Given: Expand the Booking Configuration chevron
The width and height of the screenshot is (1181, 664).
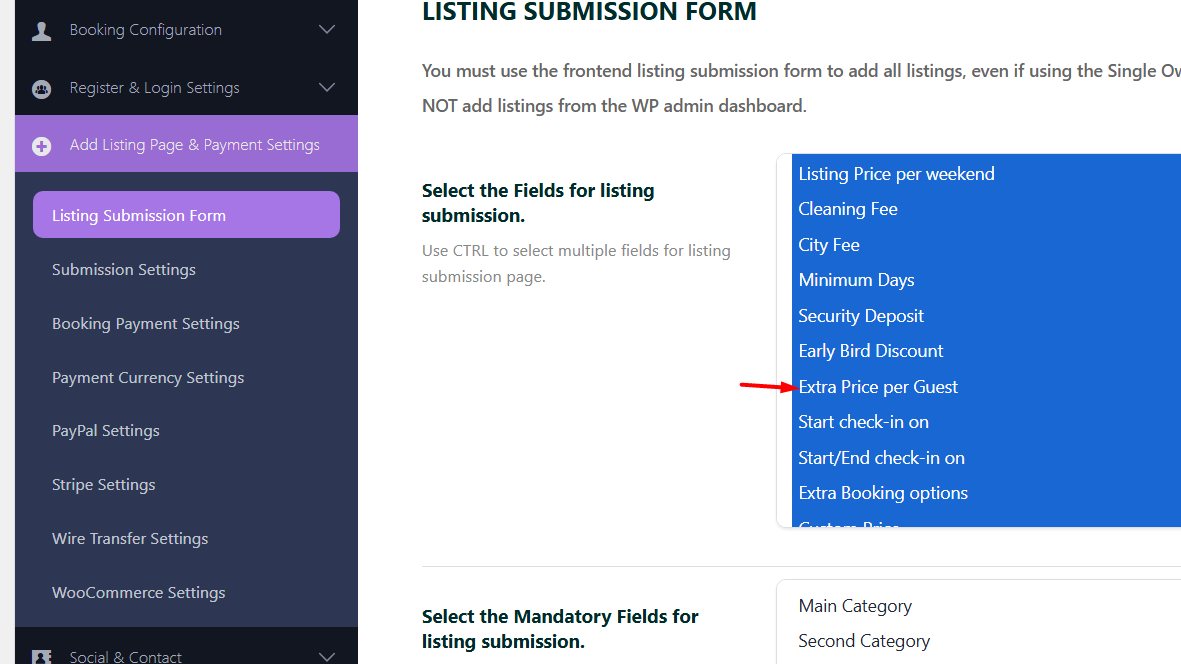Looking at the screenshot, I should click(x=327, y=30).
